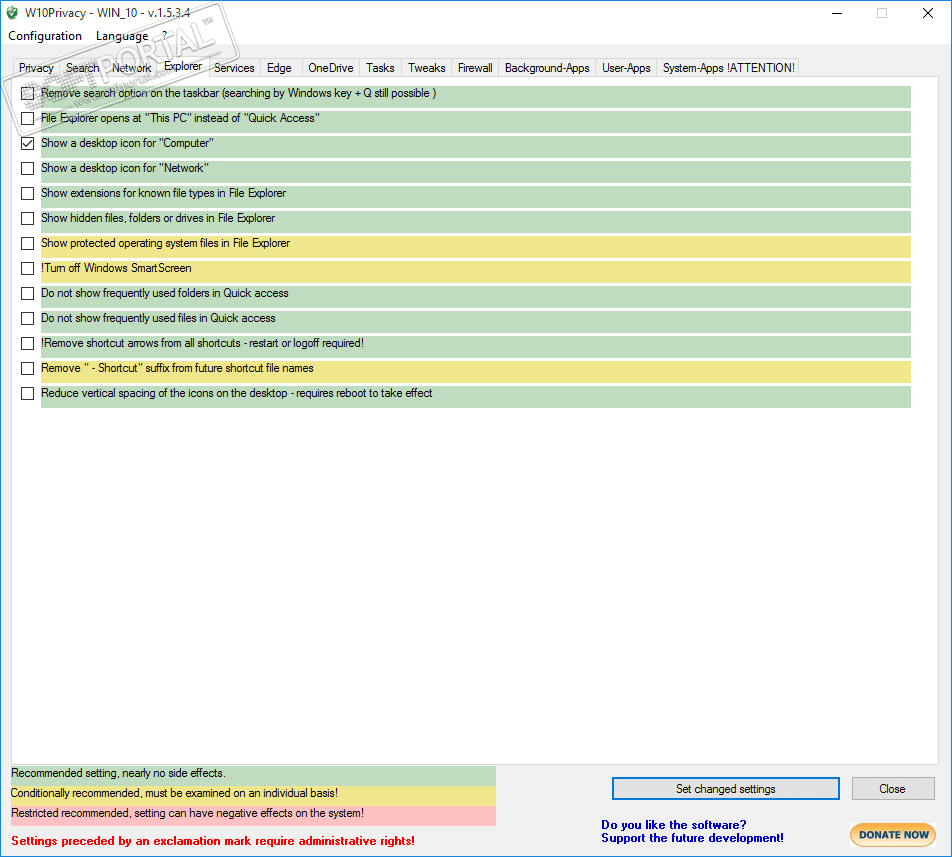The height and width of the screenshot is (857, 952).
Task: Click the green Recommended setting legend bar
Action: tap(253, 775)
